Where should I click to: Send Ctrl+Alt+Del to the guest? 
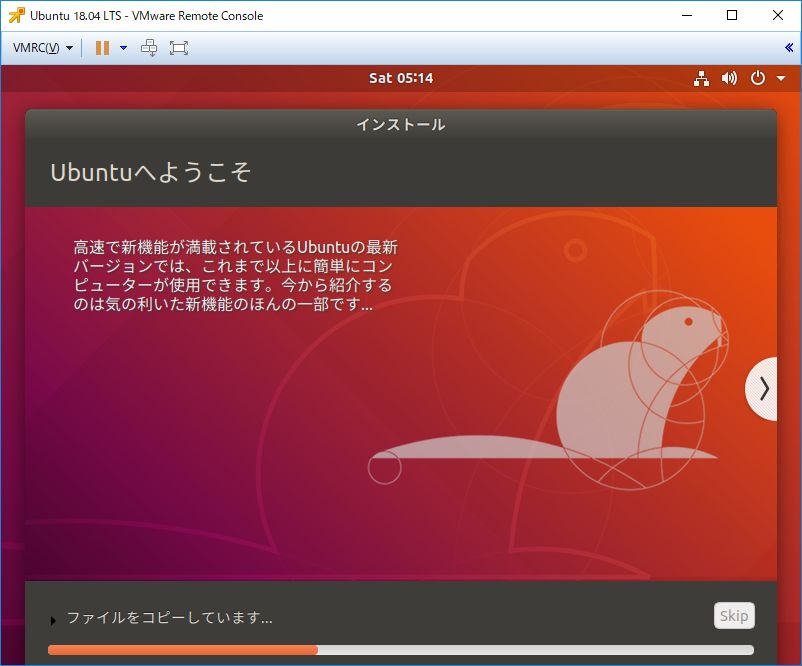click(x=149, y=48)
